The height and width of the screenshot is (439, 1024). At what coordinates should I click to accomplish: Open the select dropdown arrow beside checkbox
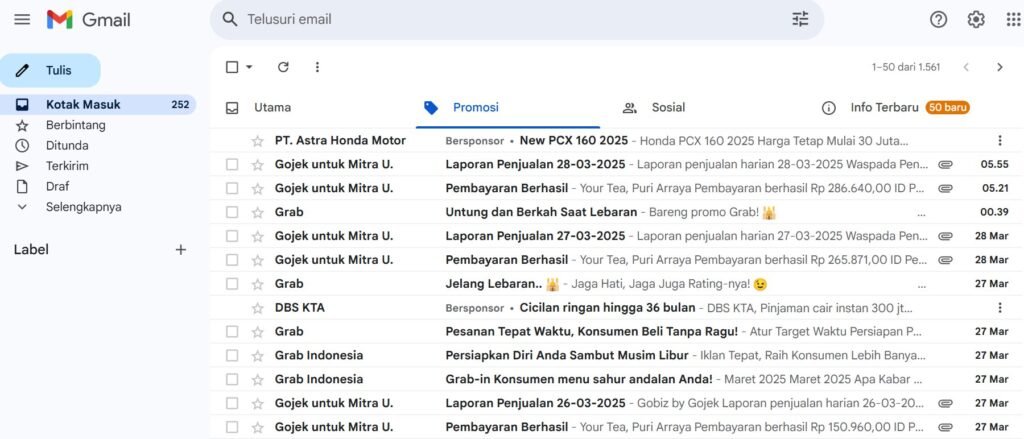tap(249, 67)
